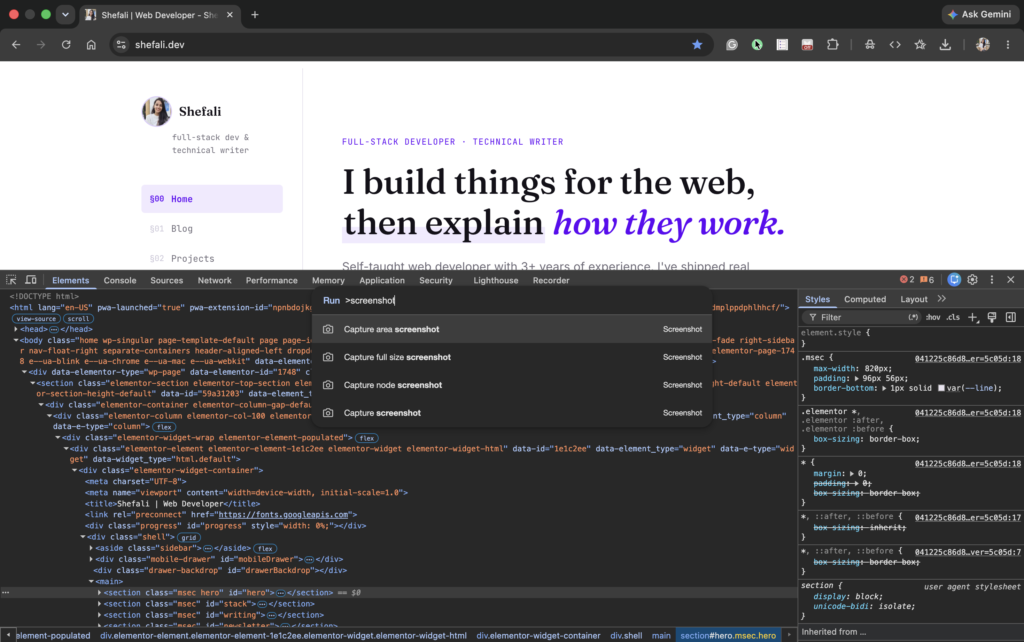The height and width of the screenshot is (642, 1024).
Task: Run plain Capture screenshot command
Action: (512, 413)
